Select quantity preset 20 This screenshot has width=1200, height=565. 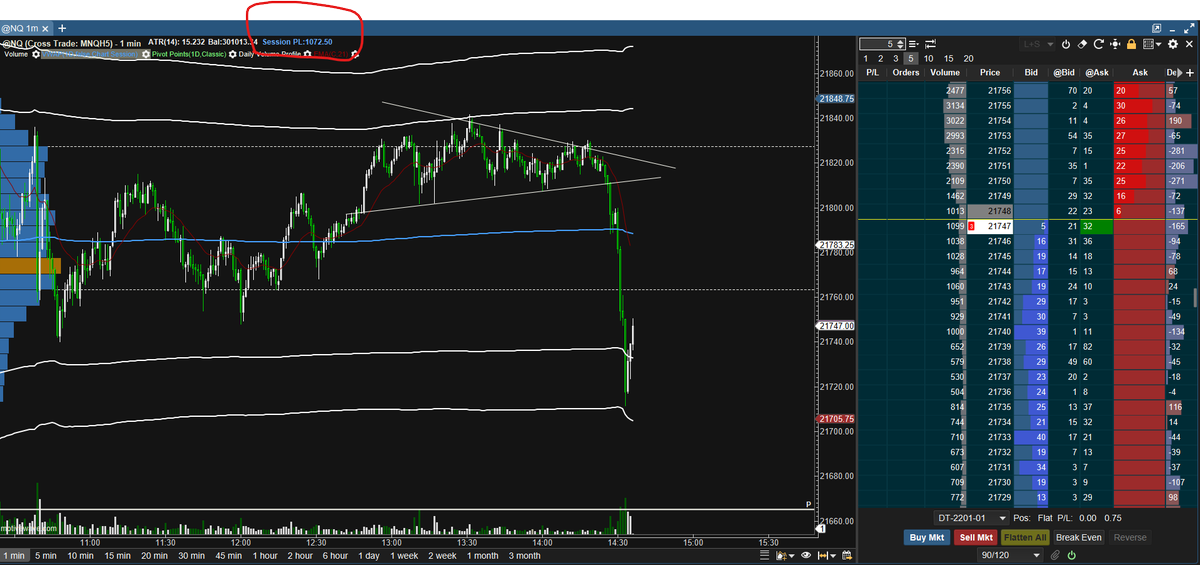coord(969,59)
